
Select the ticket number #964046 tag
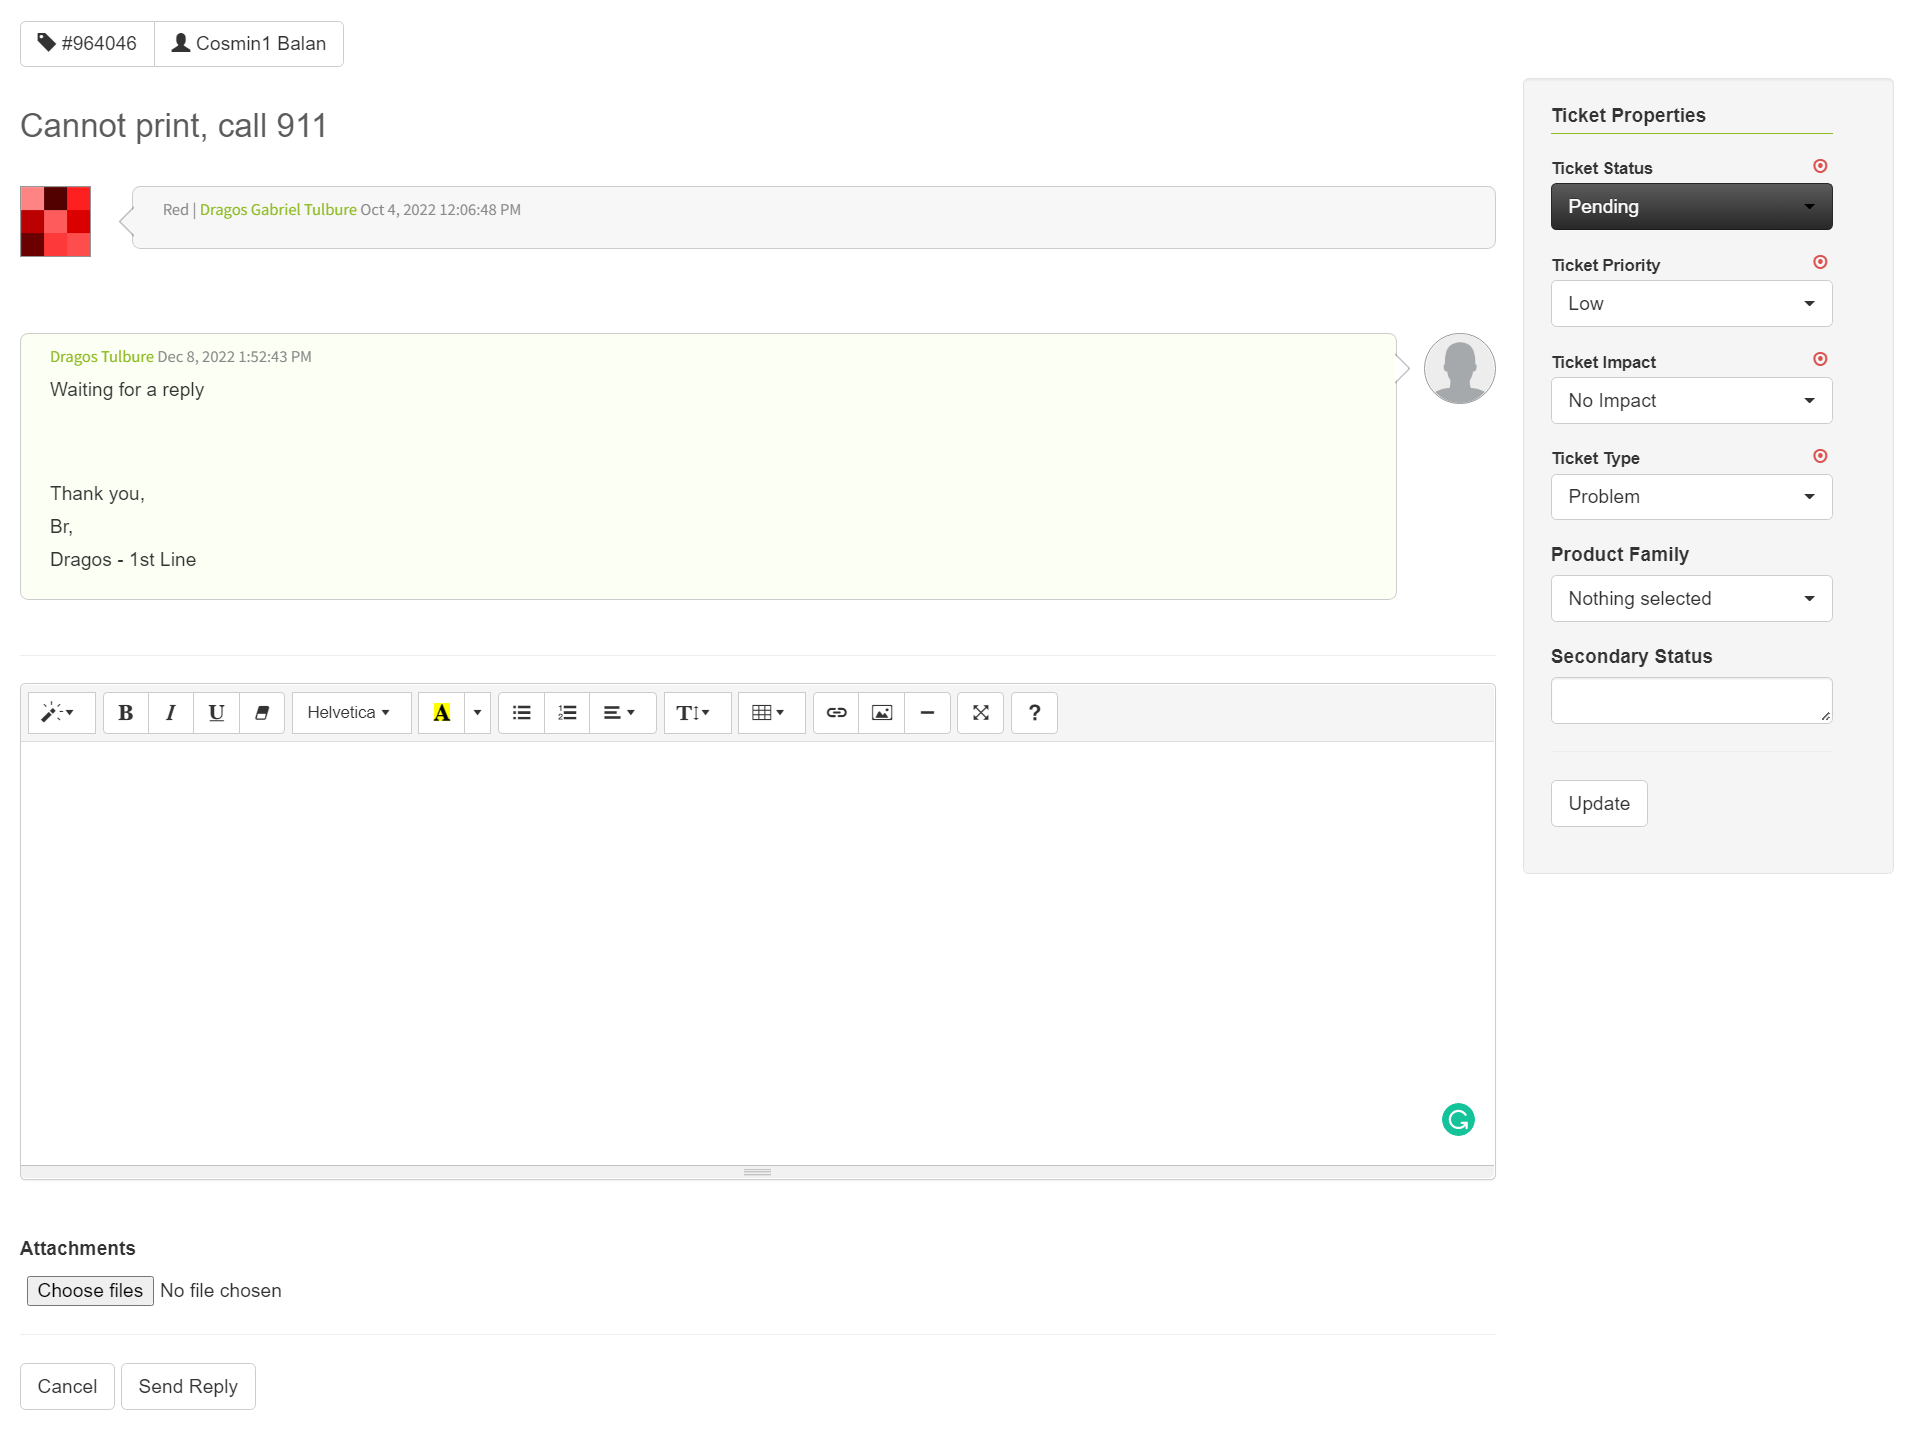tap(86, 43)
